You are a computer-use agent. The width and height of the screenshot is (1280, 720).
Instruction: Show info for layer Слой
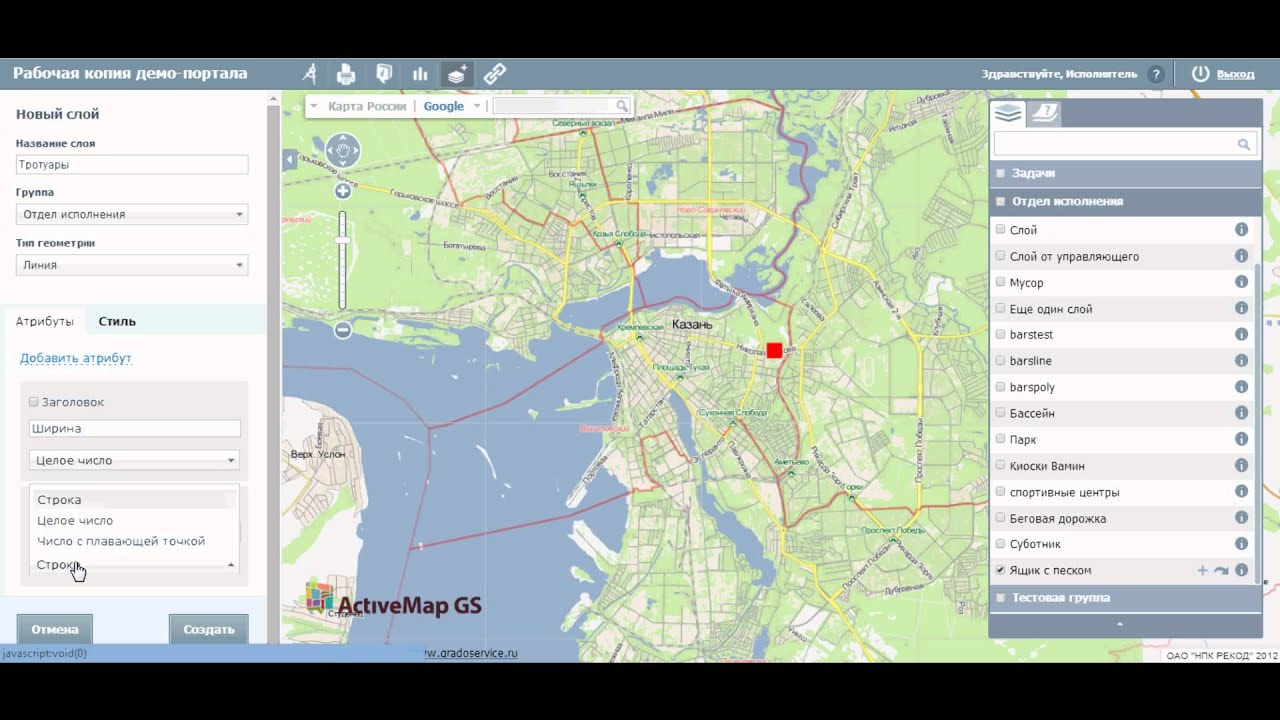[x=1241, y=229]
